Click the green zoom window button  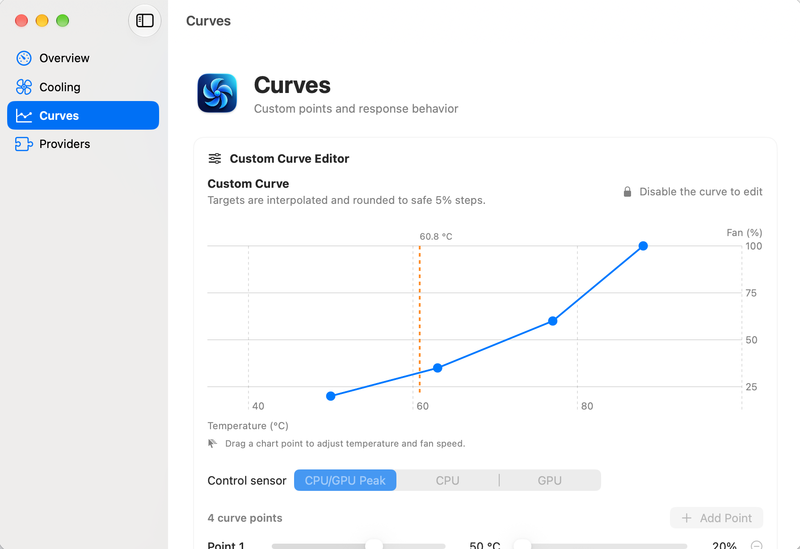click(63, 20)
